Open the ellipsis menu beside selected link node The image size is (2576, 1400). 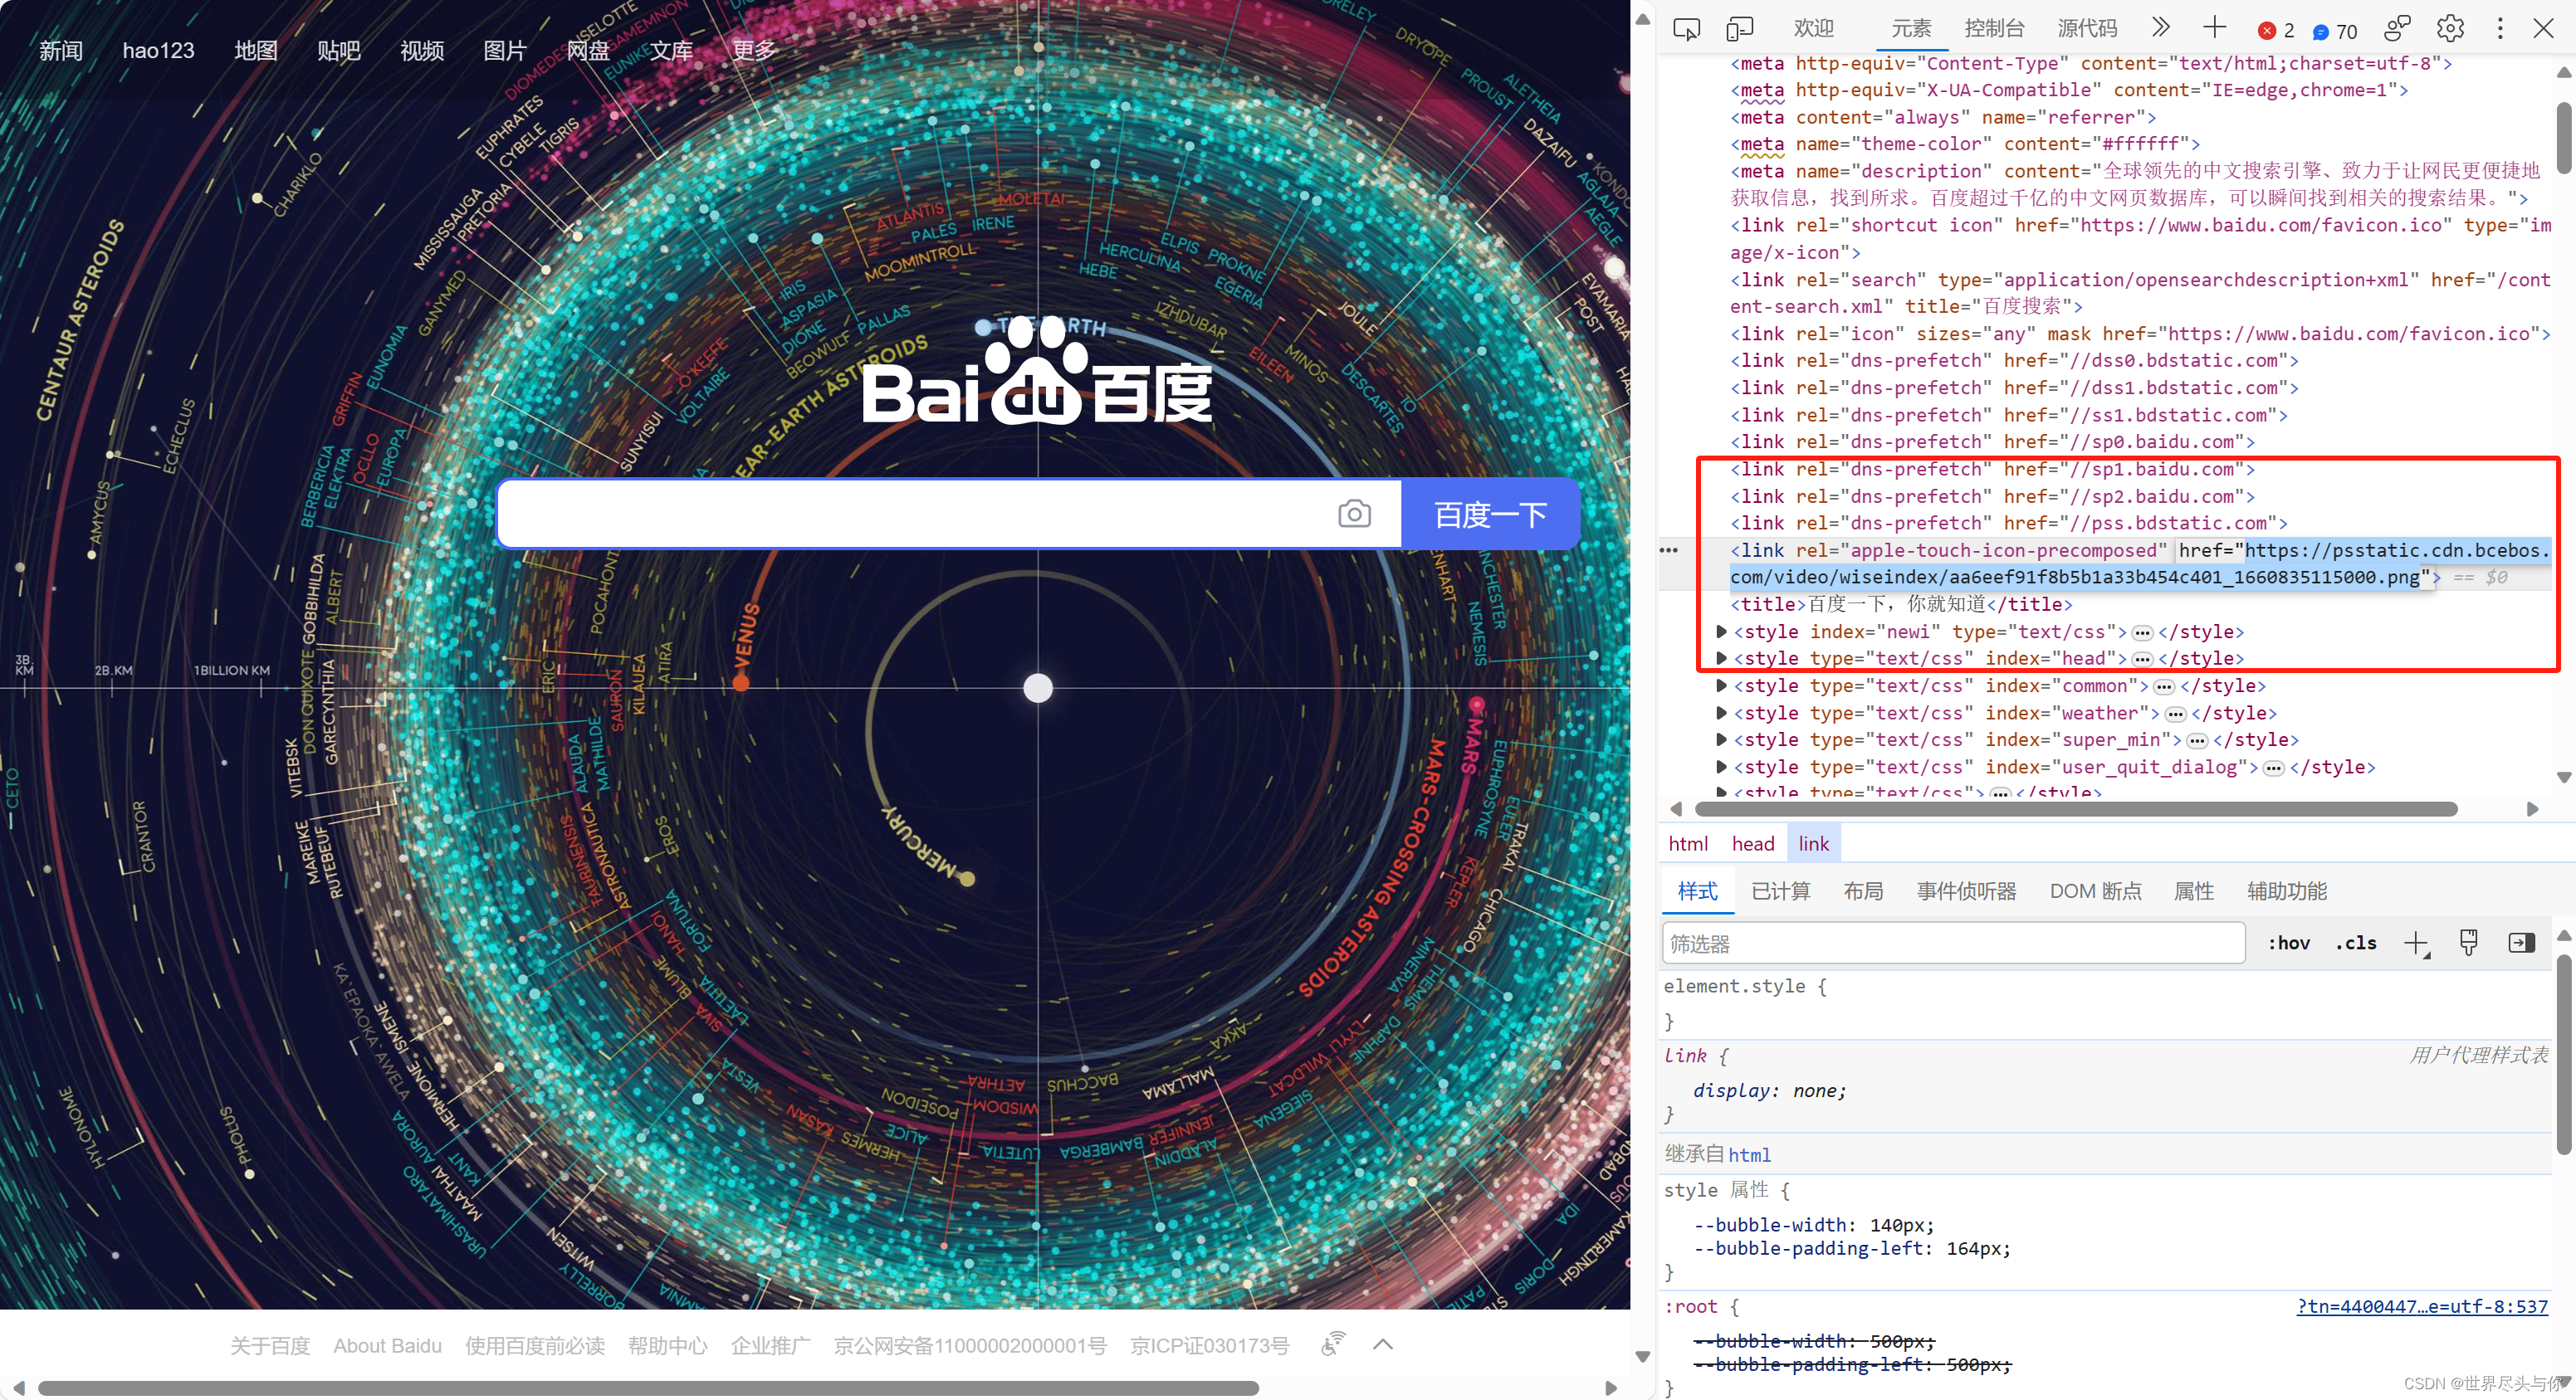[1669, 551]
